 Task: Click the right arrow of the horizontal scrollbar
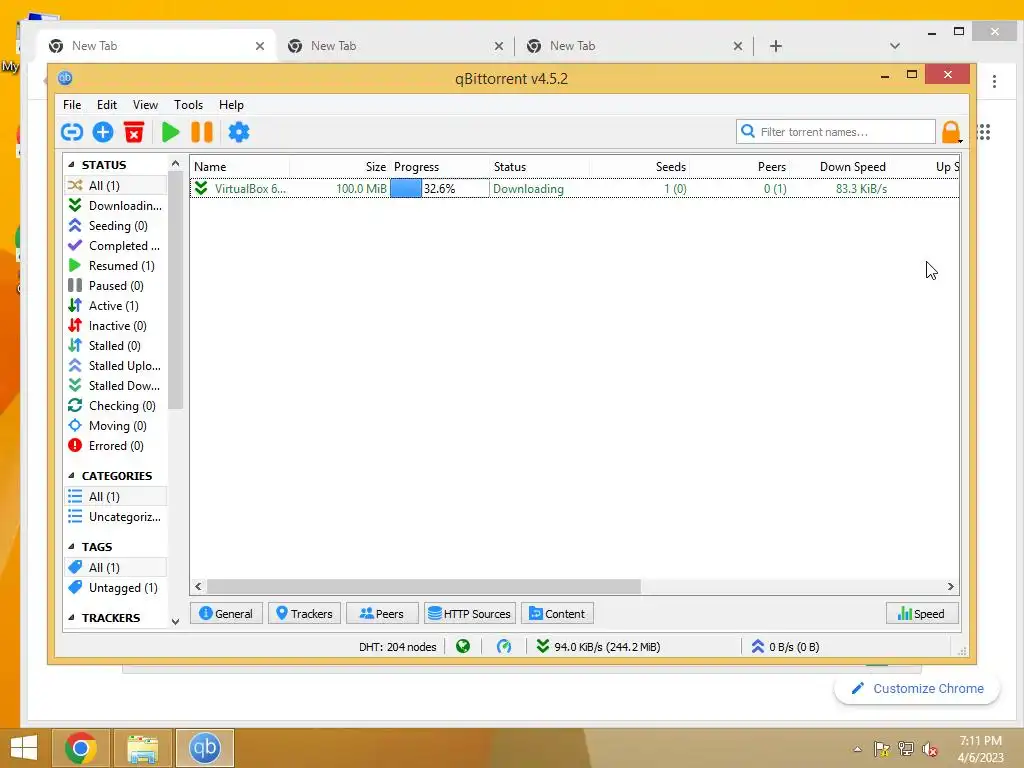point(950,586)
